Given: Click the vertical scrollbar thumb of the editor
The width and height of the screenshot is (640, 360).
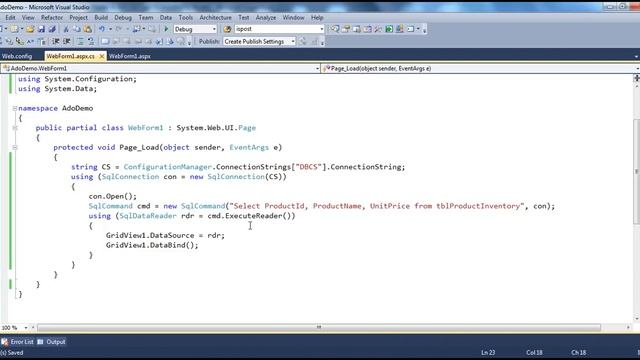Looking at the screenshot, I should pyautogui.click(x=636, y=171).
